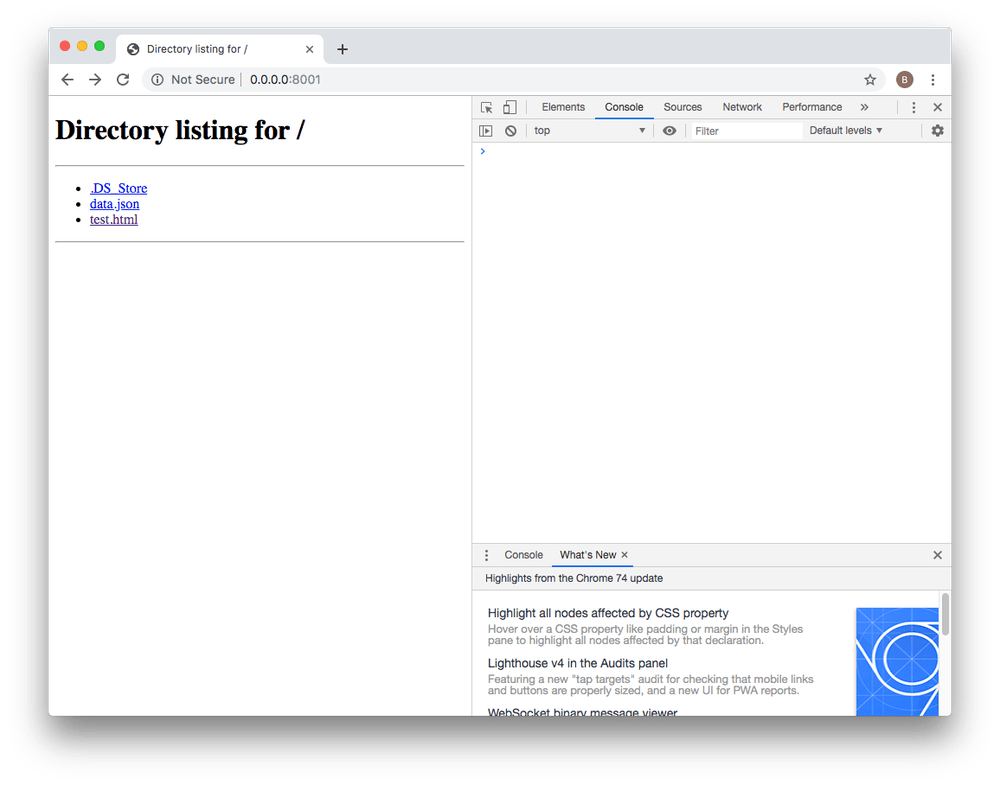The height and width of the screenshot is (785, 1000).
Task: Open the Default levels dropdown
Action: (x=843, y=130)
